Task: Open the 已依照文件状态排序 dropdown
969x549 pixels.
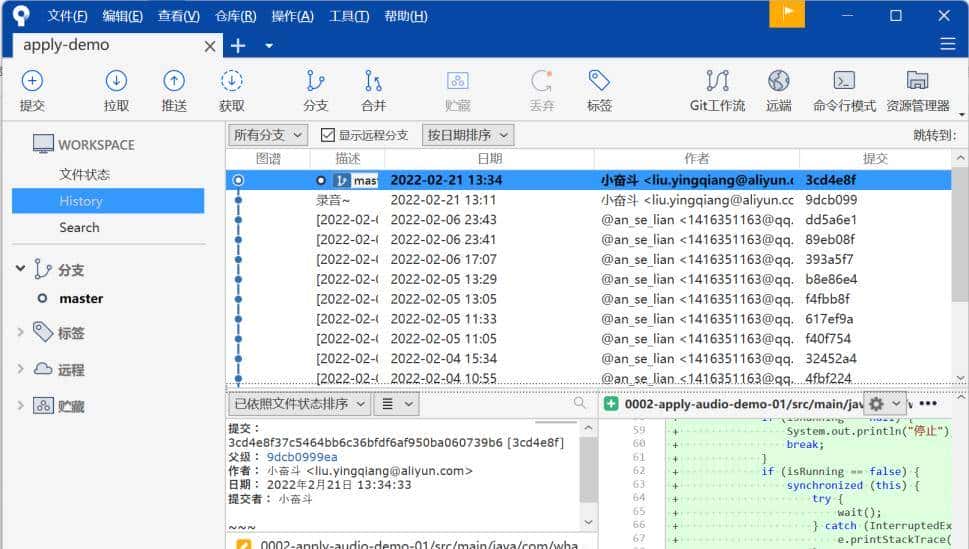Action: 300,404
